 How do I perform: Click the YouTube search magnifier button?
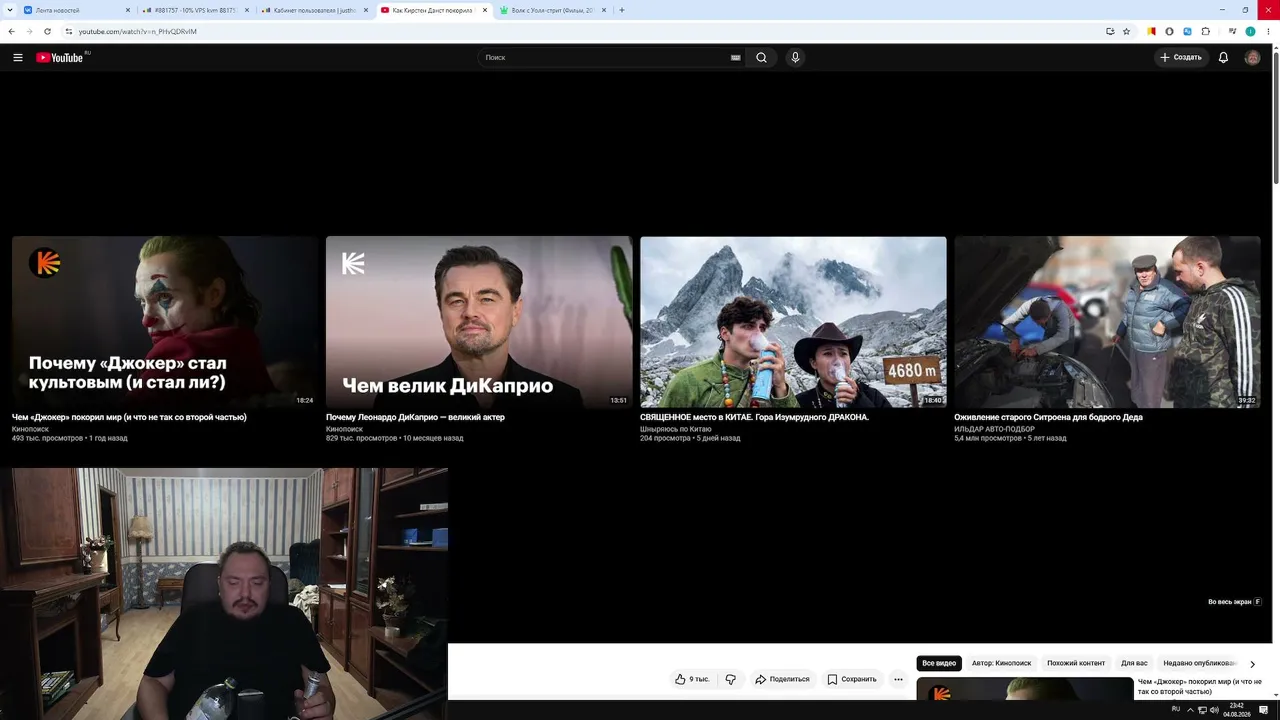point(761,58)
